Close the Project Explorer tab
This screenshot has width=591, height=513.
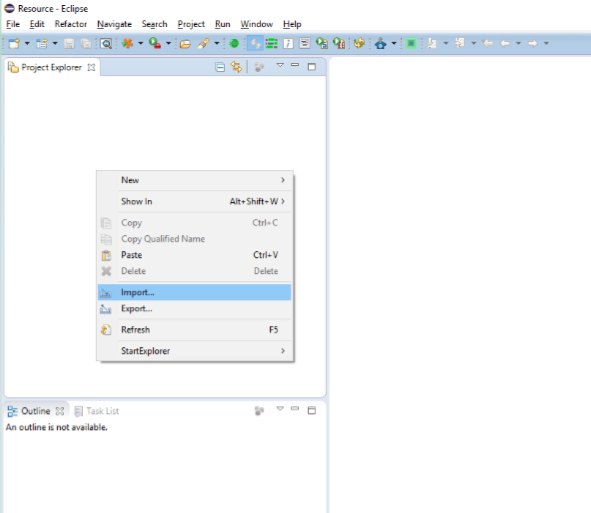(x=91, y=67)
